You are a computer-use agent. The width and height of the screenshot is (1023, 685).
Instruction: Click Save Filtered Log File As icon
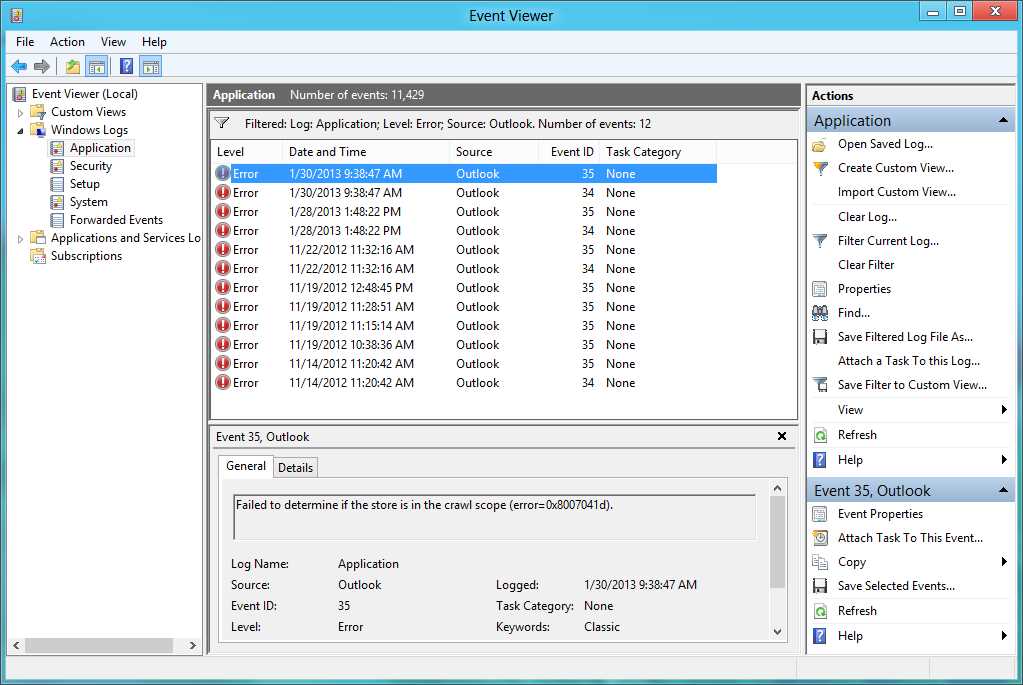tap(820, 336)
